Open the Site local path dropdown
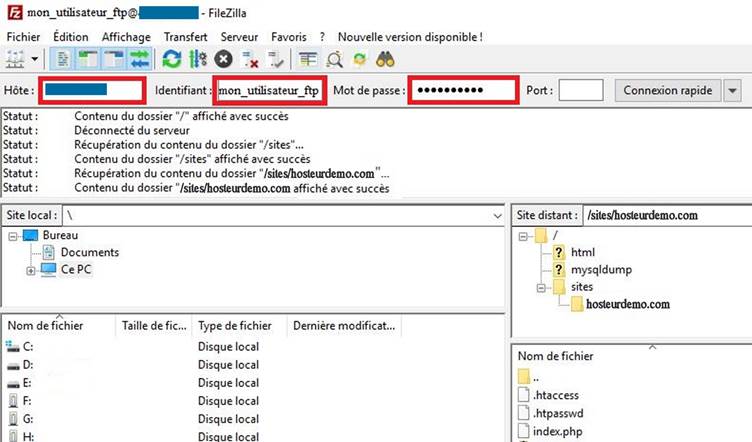Image resolution: width=752 pixels, height=442 pixels. 497,216
